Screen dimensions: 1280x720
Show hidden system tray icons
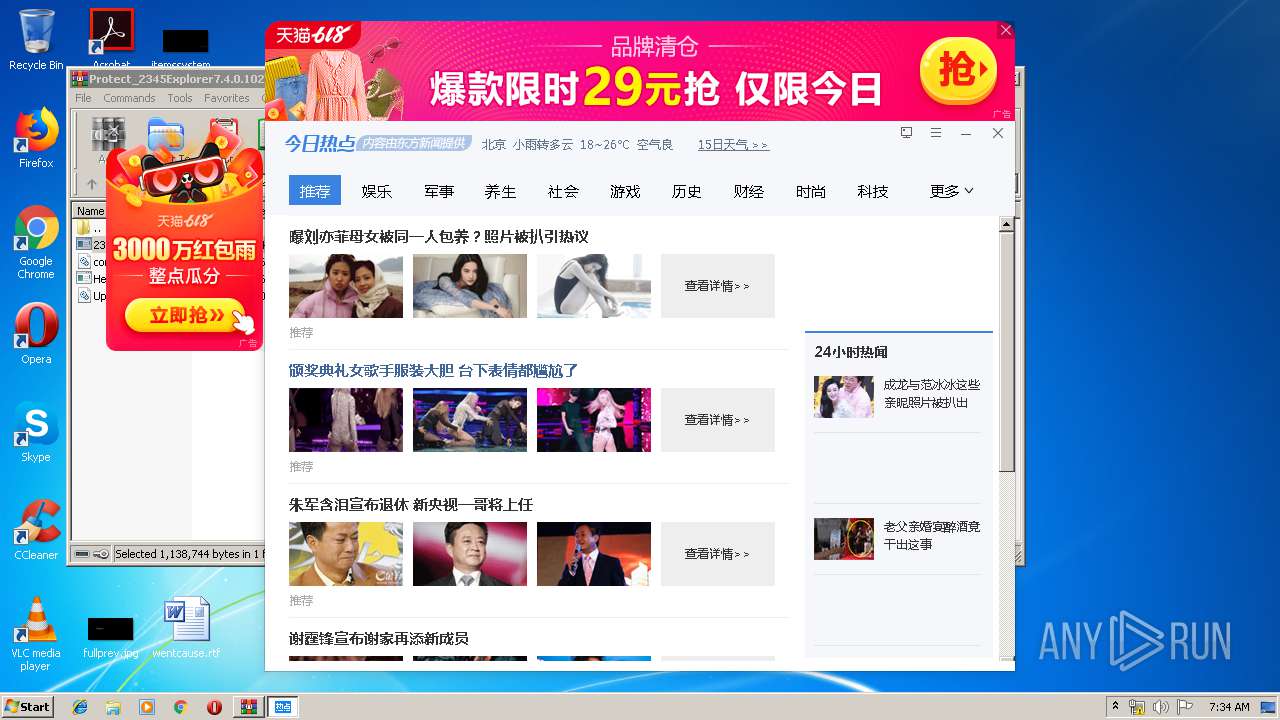pyautogui.click(x=1115, y=707)
